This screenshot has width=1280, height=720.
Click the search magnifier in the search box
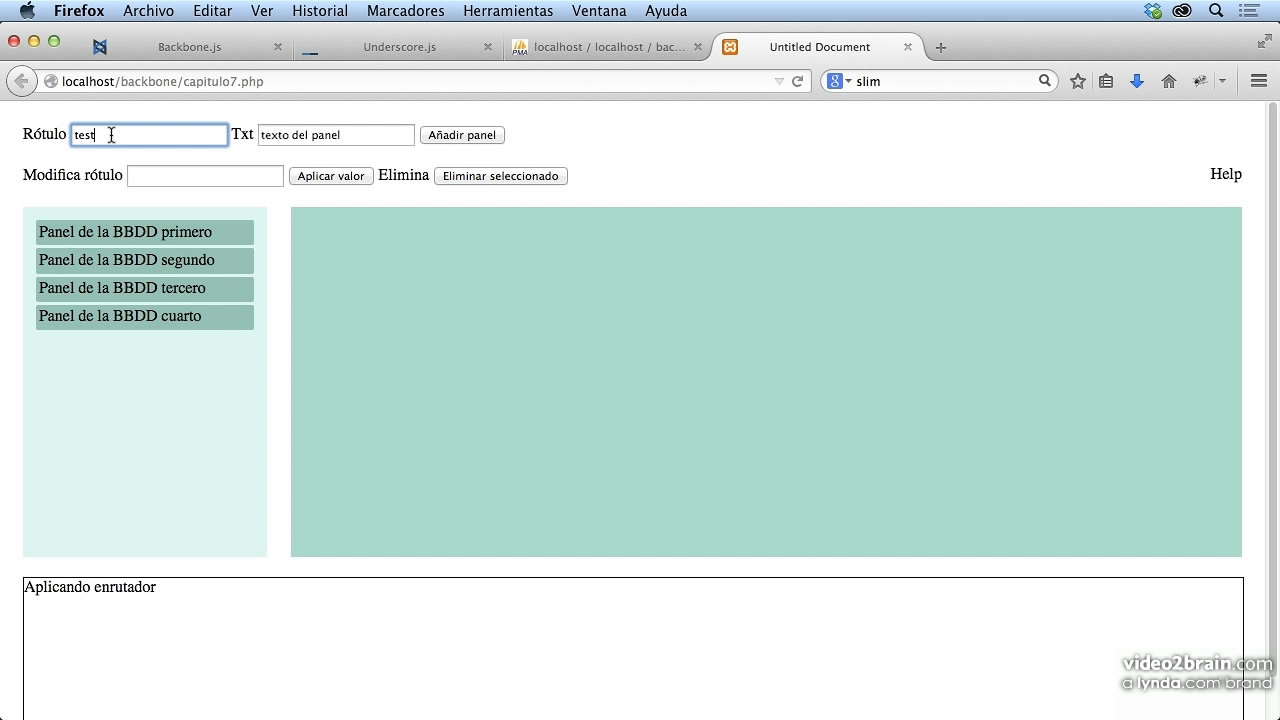point(1045,81)
